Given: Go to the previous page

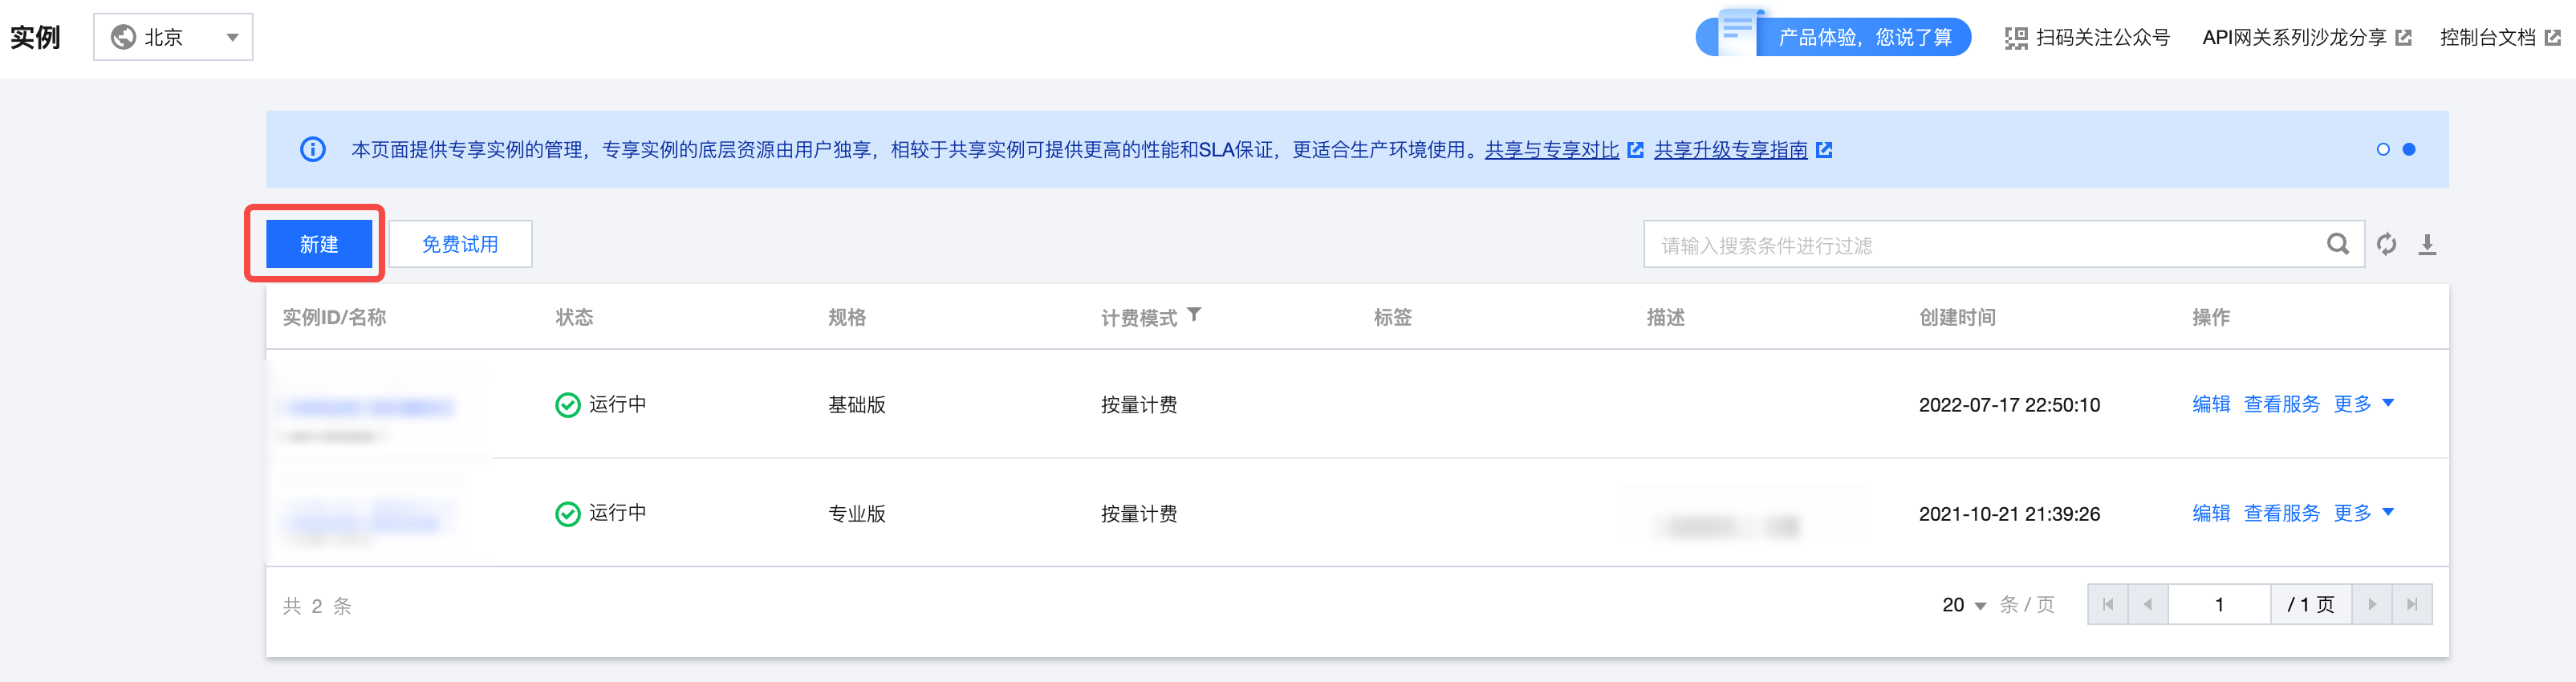Looking at the screenshot, I should click(2148, 604).
